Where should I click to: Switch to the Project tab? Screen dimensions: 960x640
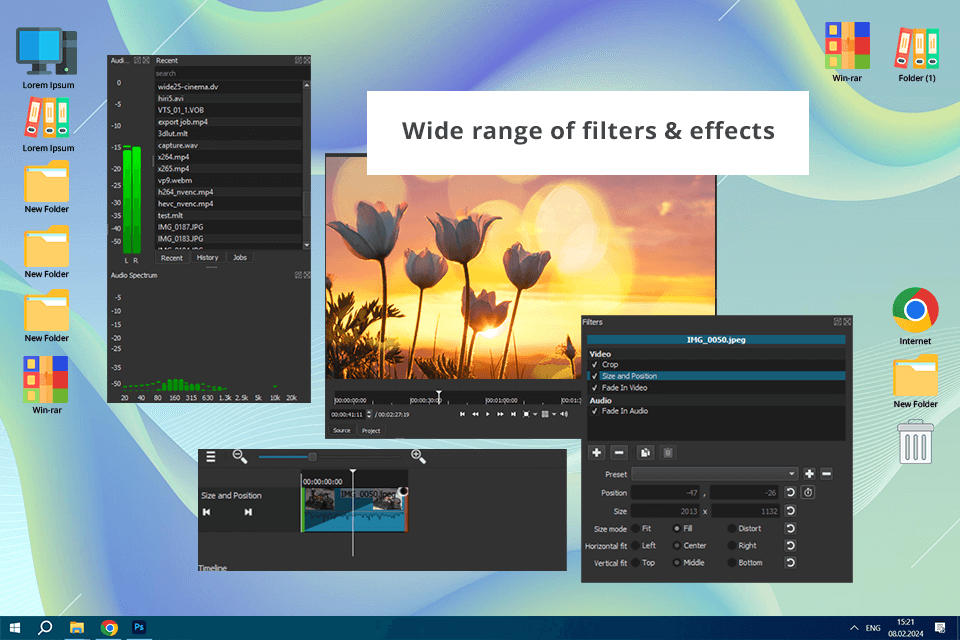(371, 431)
